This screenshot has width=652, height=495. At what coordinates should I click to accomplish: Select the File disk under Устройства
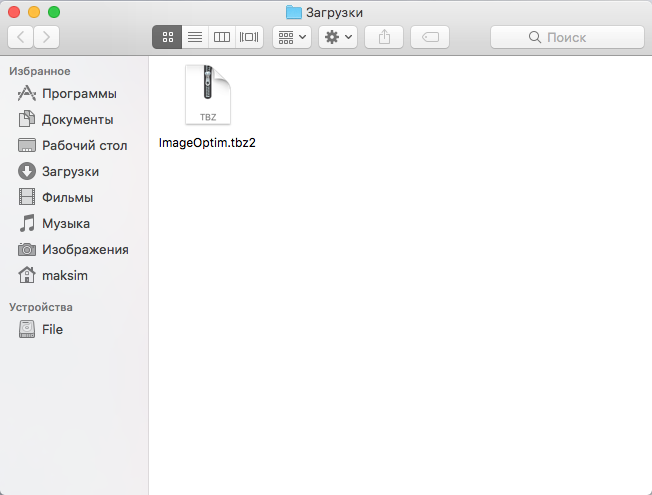74,329
